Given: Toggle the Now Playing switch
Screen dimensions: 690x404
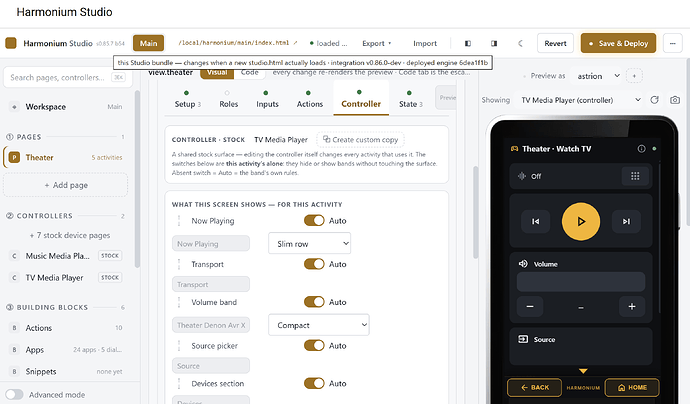Looking at the screenshot, I should click(x=314, y=220).
